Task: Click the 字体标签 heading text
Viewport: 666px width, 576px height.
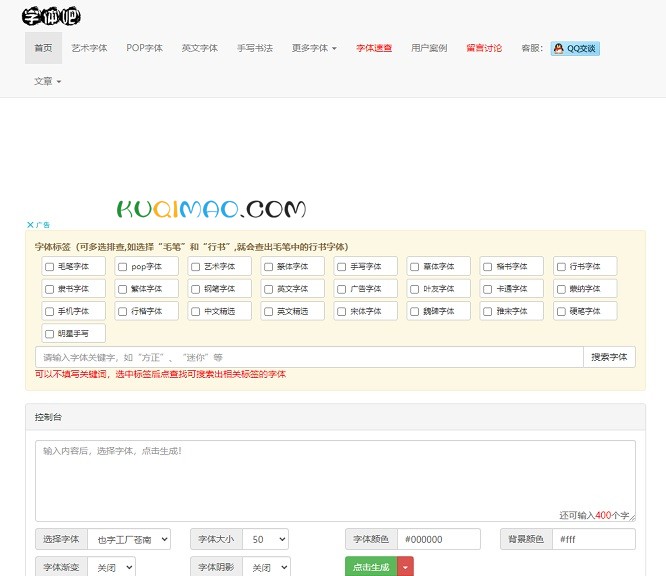Action: (192, 247)
